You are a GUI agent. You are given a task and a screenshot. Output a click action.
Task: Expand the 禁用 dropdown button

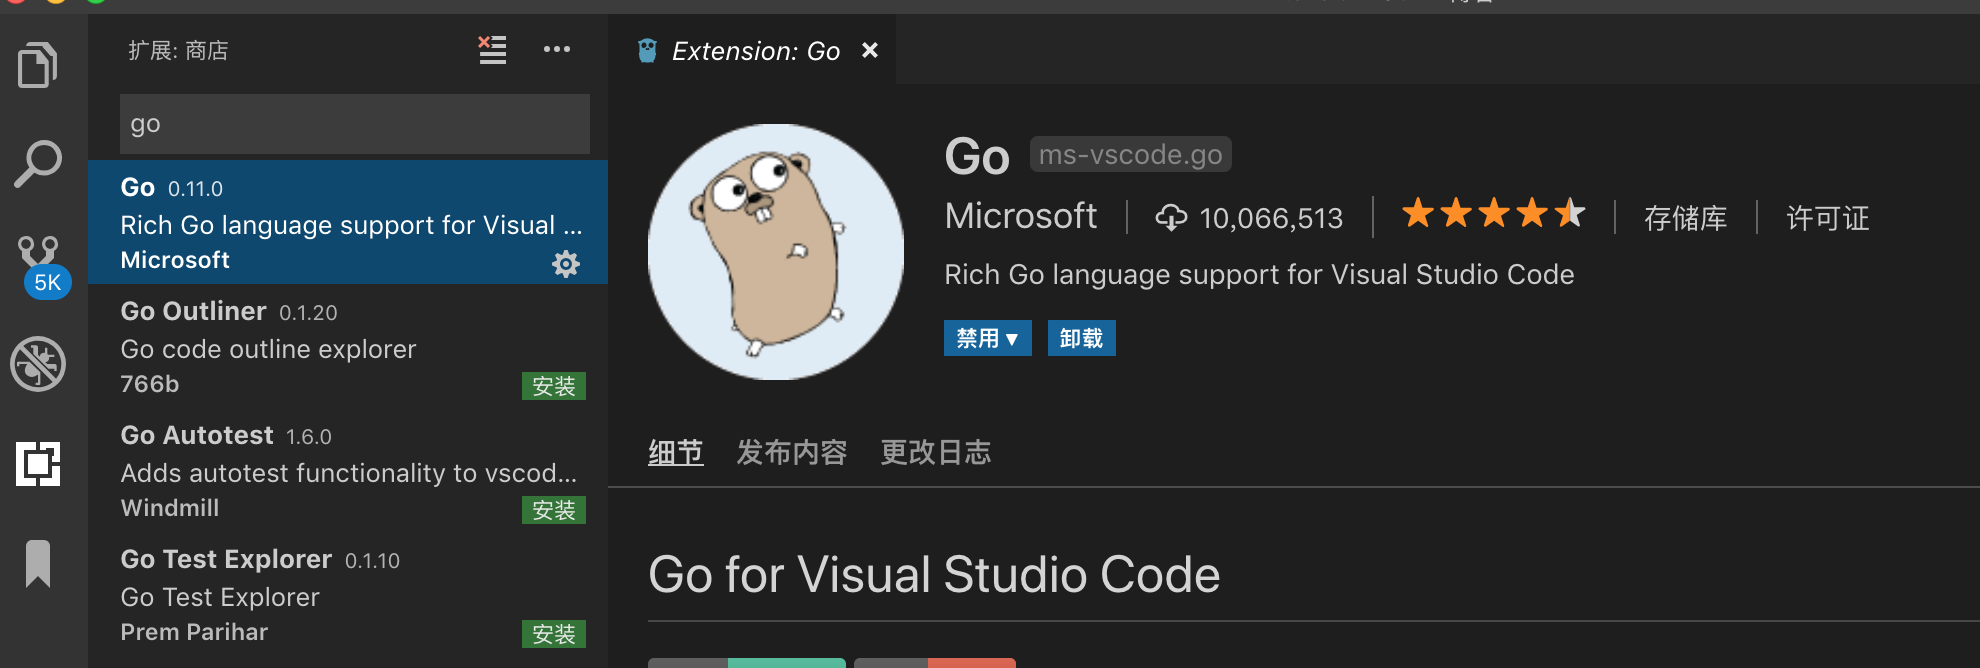point(987,338)
